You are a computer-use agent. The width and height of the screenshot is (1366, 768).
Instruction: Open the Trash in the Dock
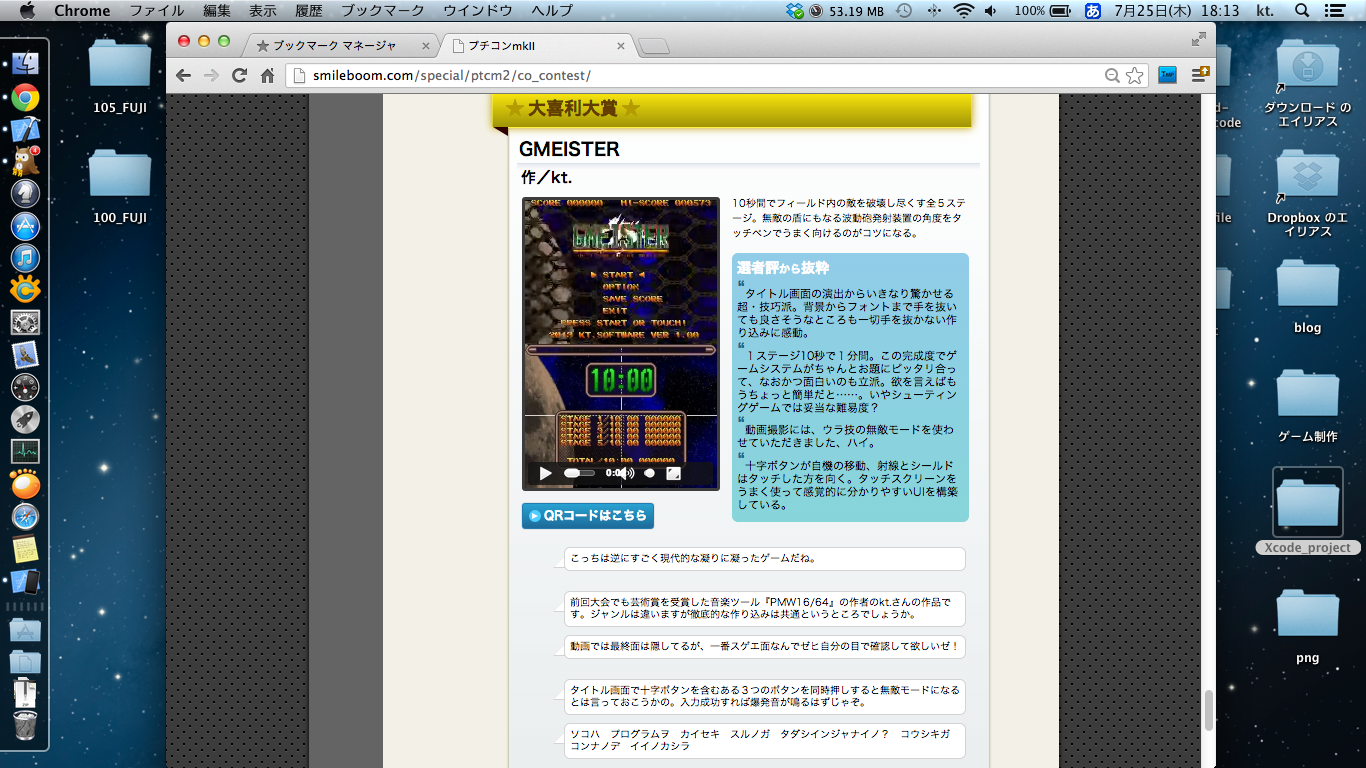tap(25, 725)
